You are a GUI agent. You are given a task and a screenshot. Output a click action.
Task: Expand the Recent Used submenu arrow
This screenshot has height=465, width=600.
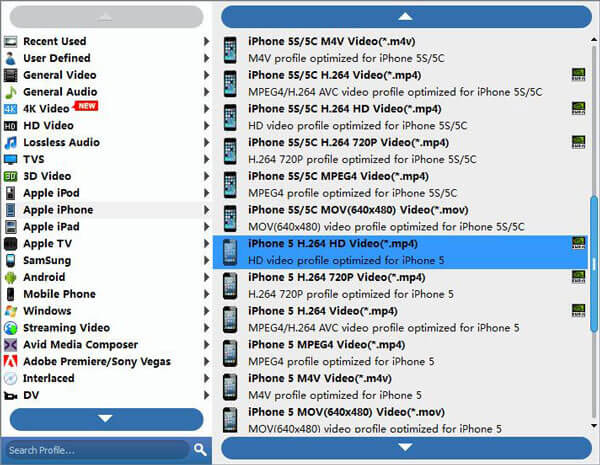tap(206, 41)
